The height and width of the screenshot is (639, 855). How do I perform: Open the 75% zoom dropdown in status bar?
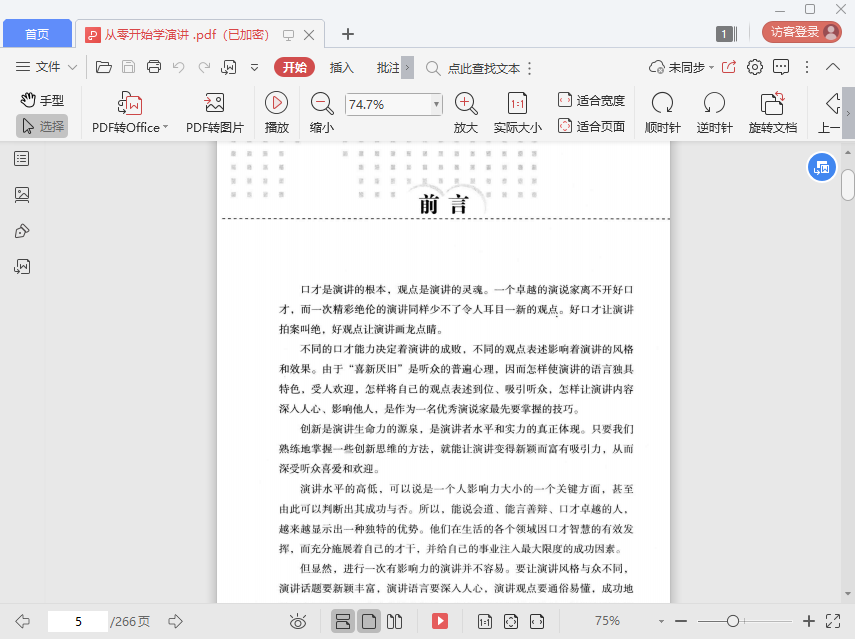[x=661, y=621]
